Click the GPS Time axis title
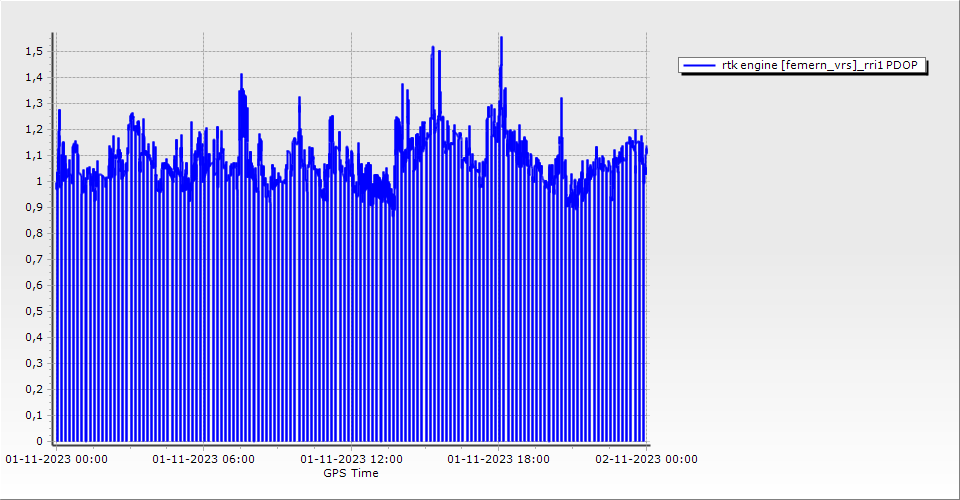Viewport: 960px width, 500px height. click(351, 473)
